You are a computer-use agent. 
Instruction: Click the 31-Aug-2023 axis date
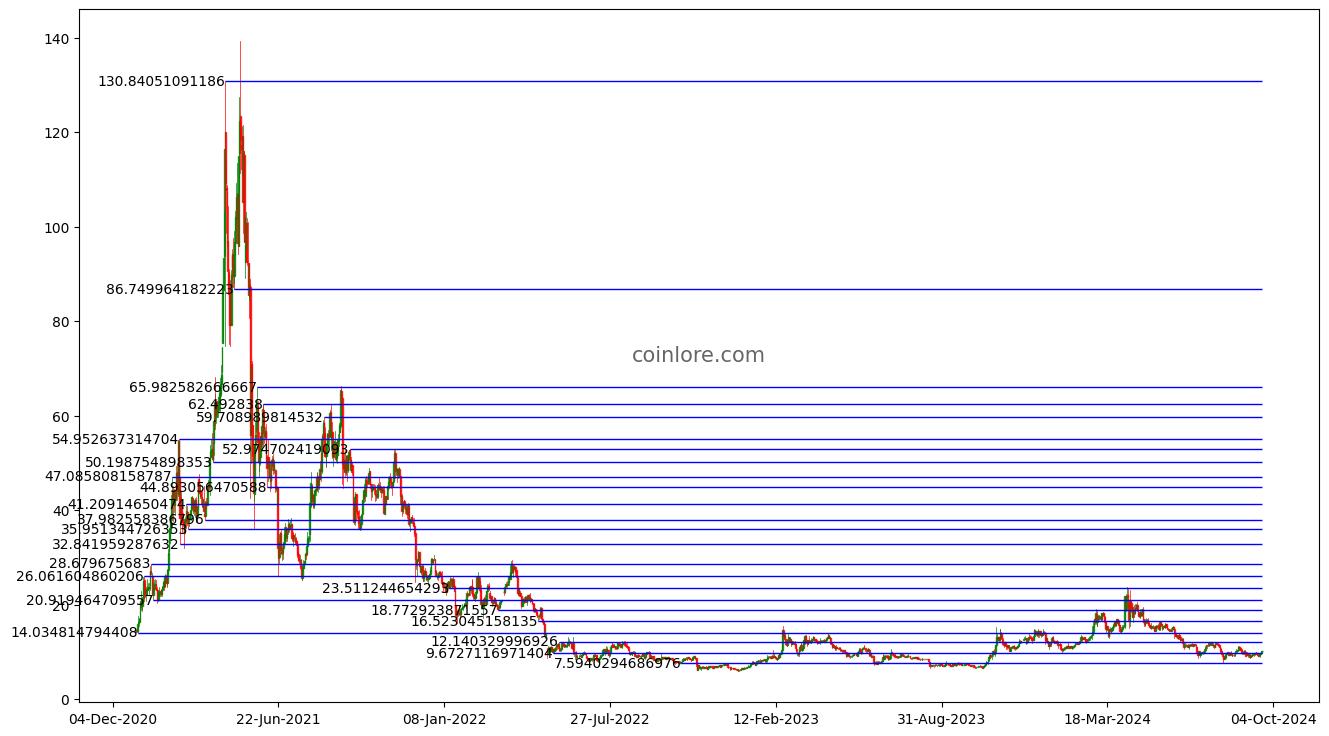tap(941, 718)
